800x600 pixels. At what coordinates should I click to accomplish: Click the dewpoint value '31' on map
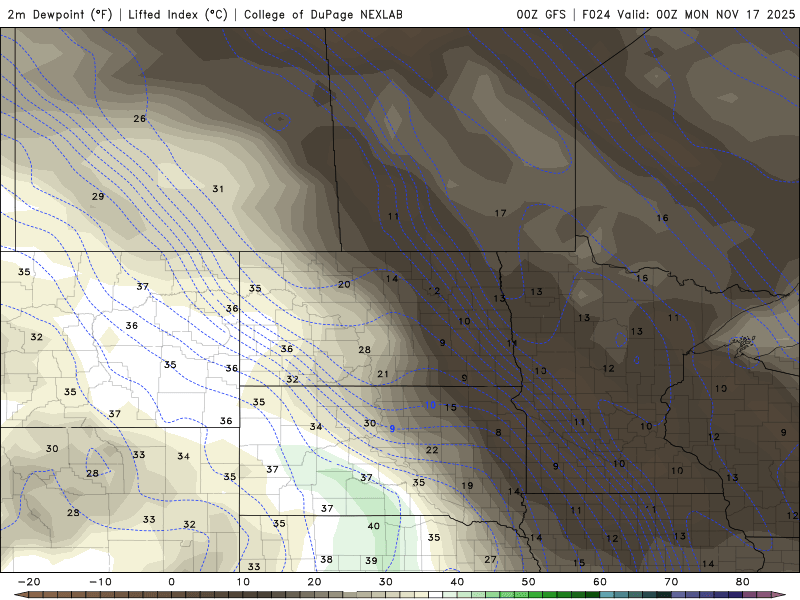pyautogui.click(x=218, y=189)
